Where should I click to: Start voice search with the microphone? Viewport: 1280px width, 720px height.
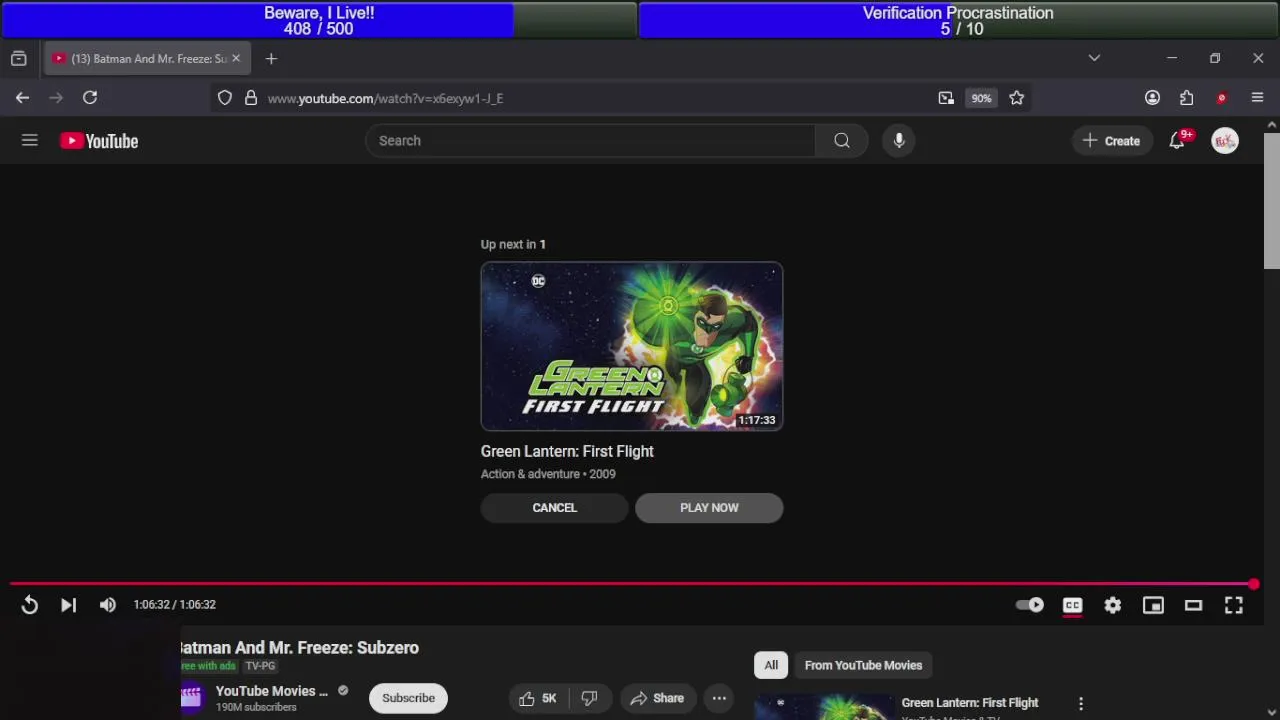(x=899, y=141)
